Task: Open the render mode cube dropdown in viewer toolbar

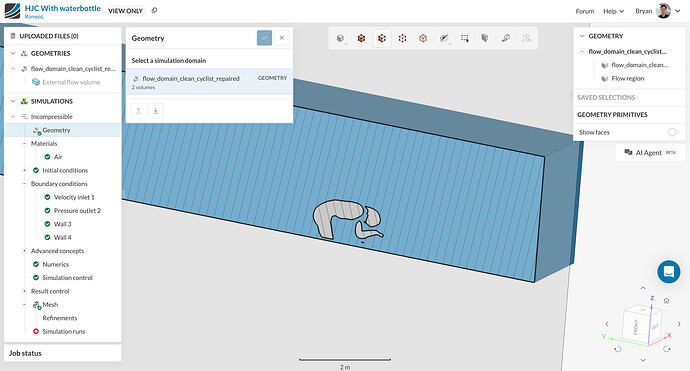Action: click(x=340, y=38)
